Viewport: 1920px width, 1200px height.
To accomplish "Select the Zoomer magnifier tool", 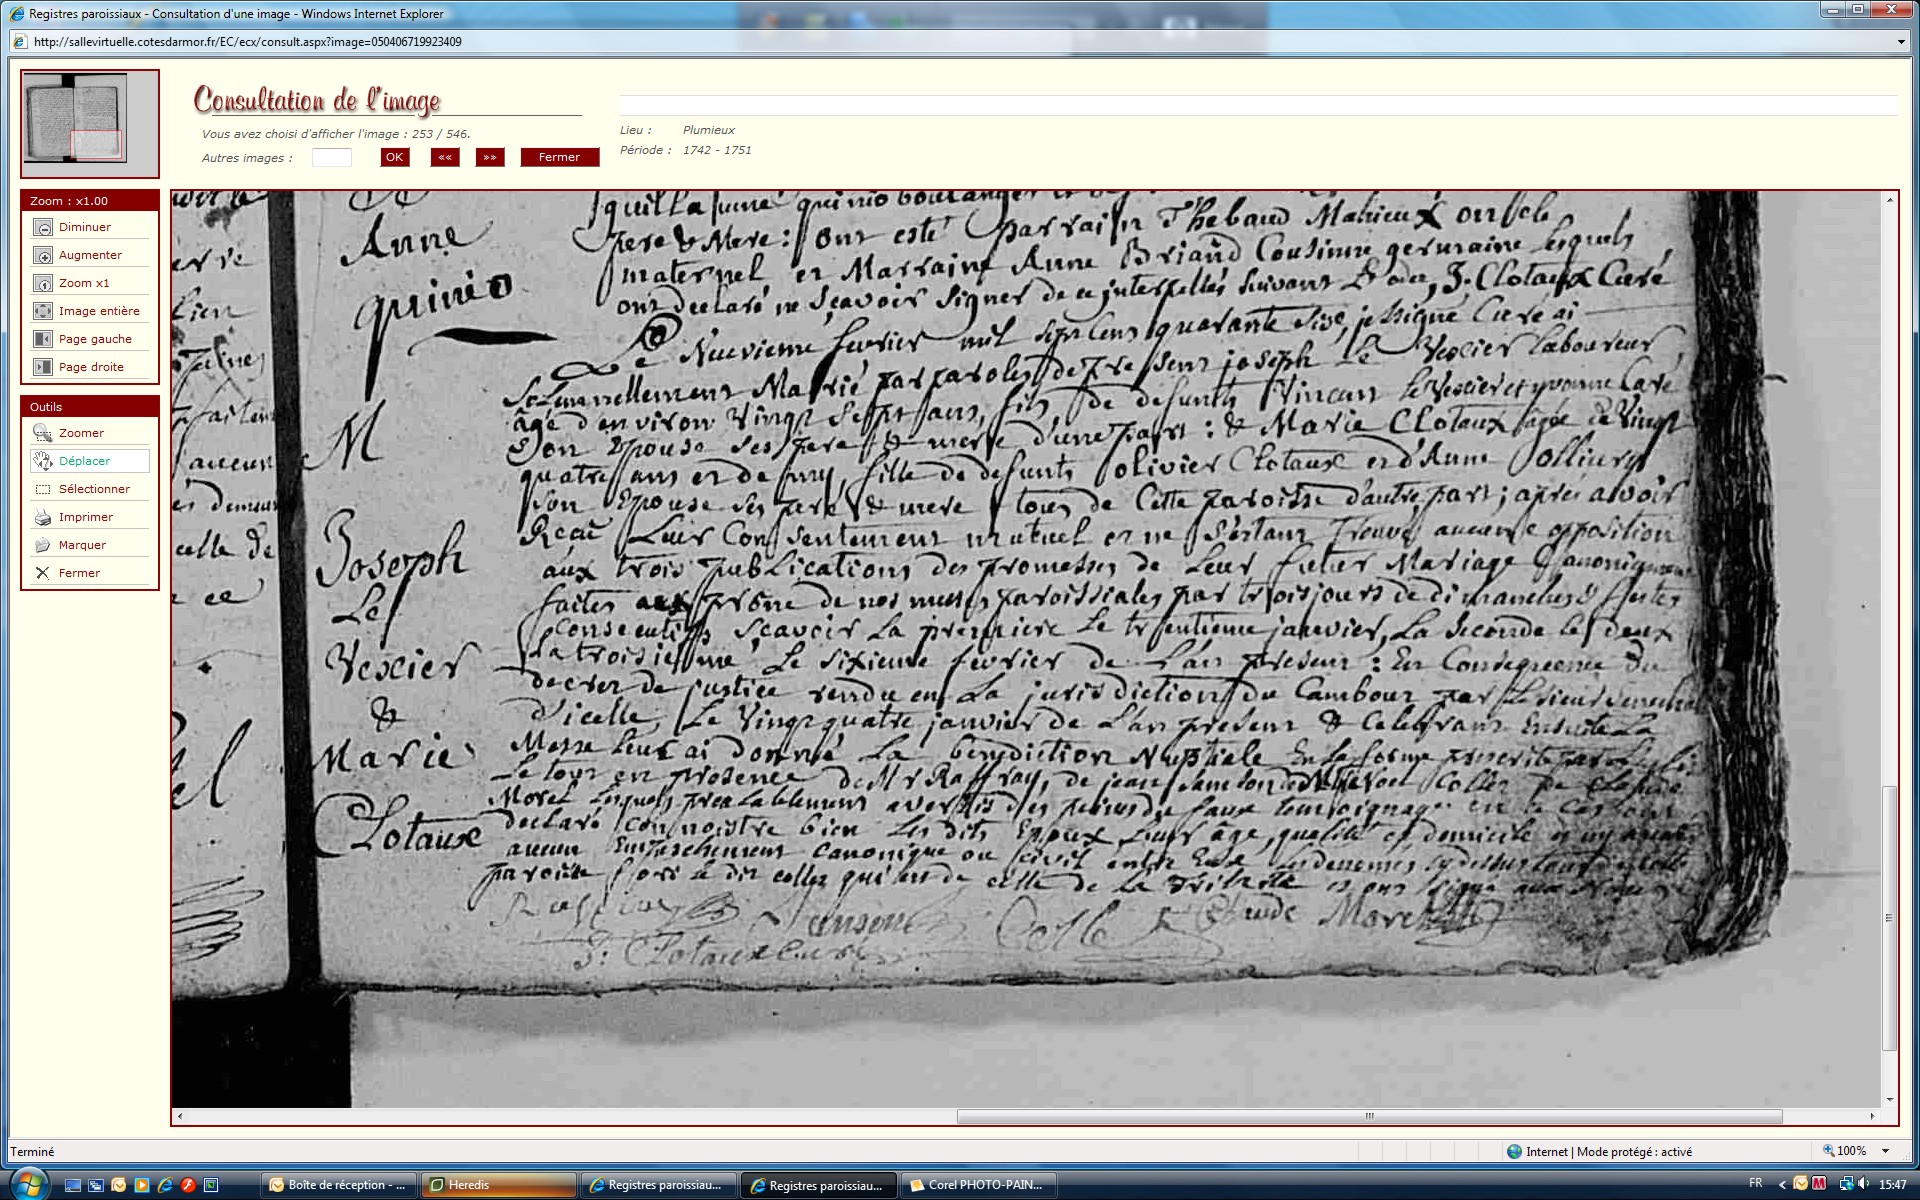I will (43, 434).
